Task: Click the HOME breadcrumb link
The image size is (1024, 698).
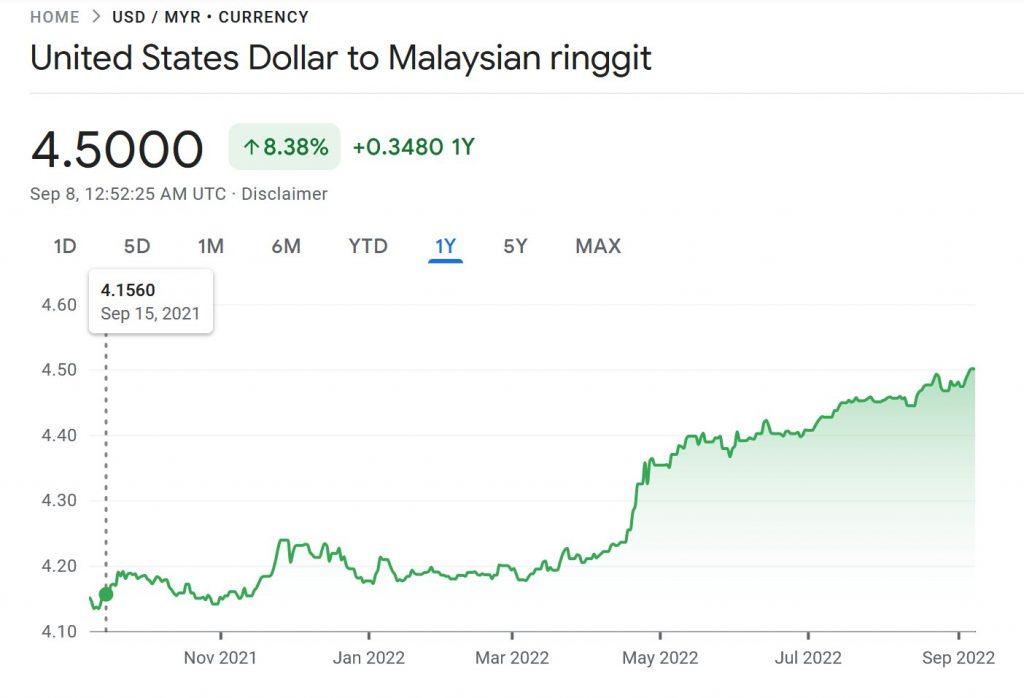Action: click(54, 17)
